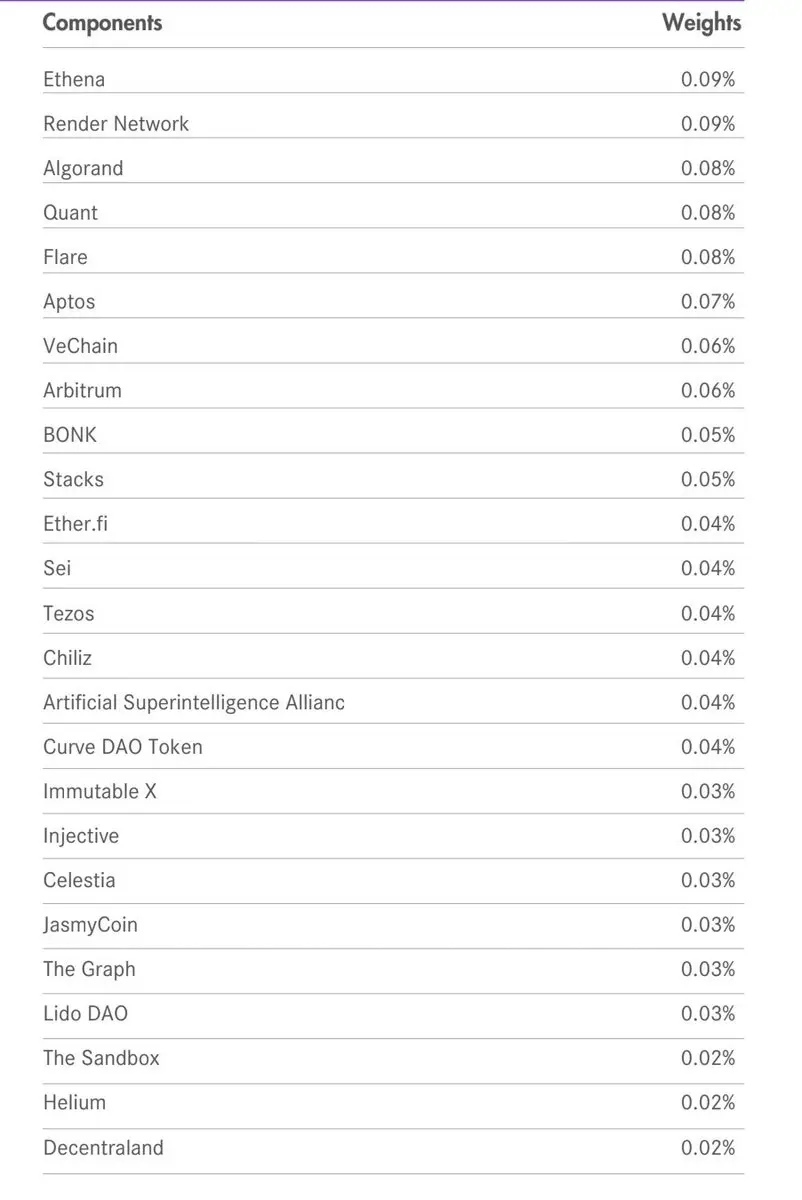Select Arbitrum in the list
The image size is (802, 1200).
coord(82,391)
